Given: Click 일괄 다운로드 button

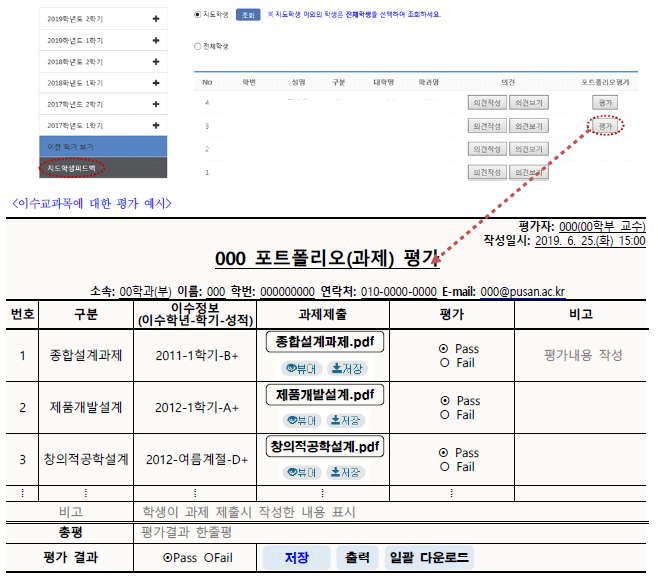Looking at the screenshot, I should coord(429,558).
